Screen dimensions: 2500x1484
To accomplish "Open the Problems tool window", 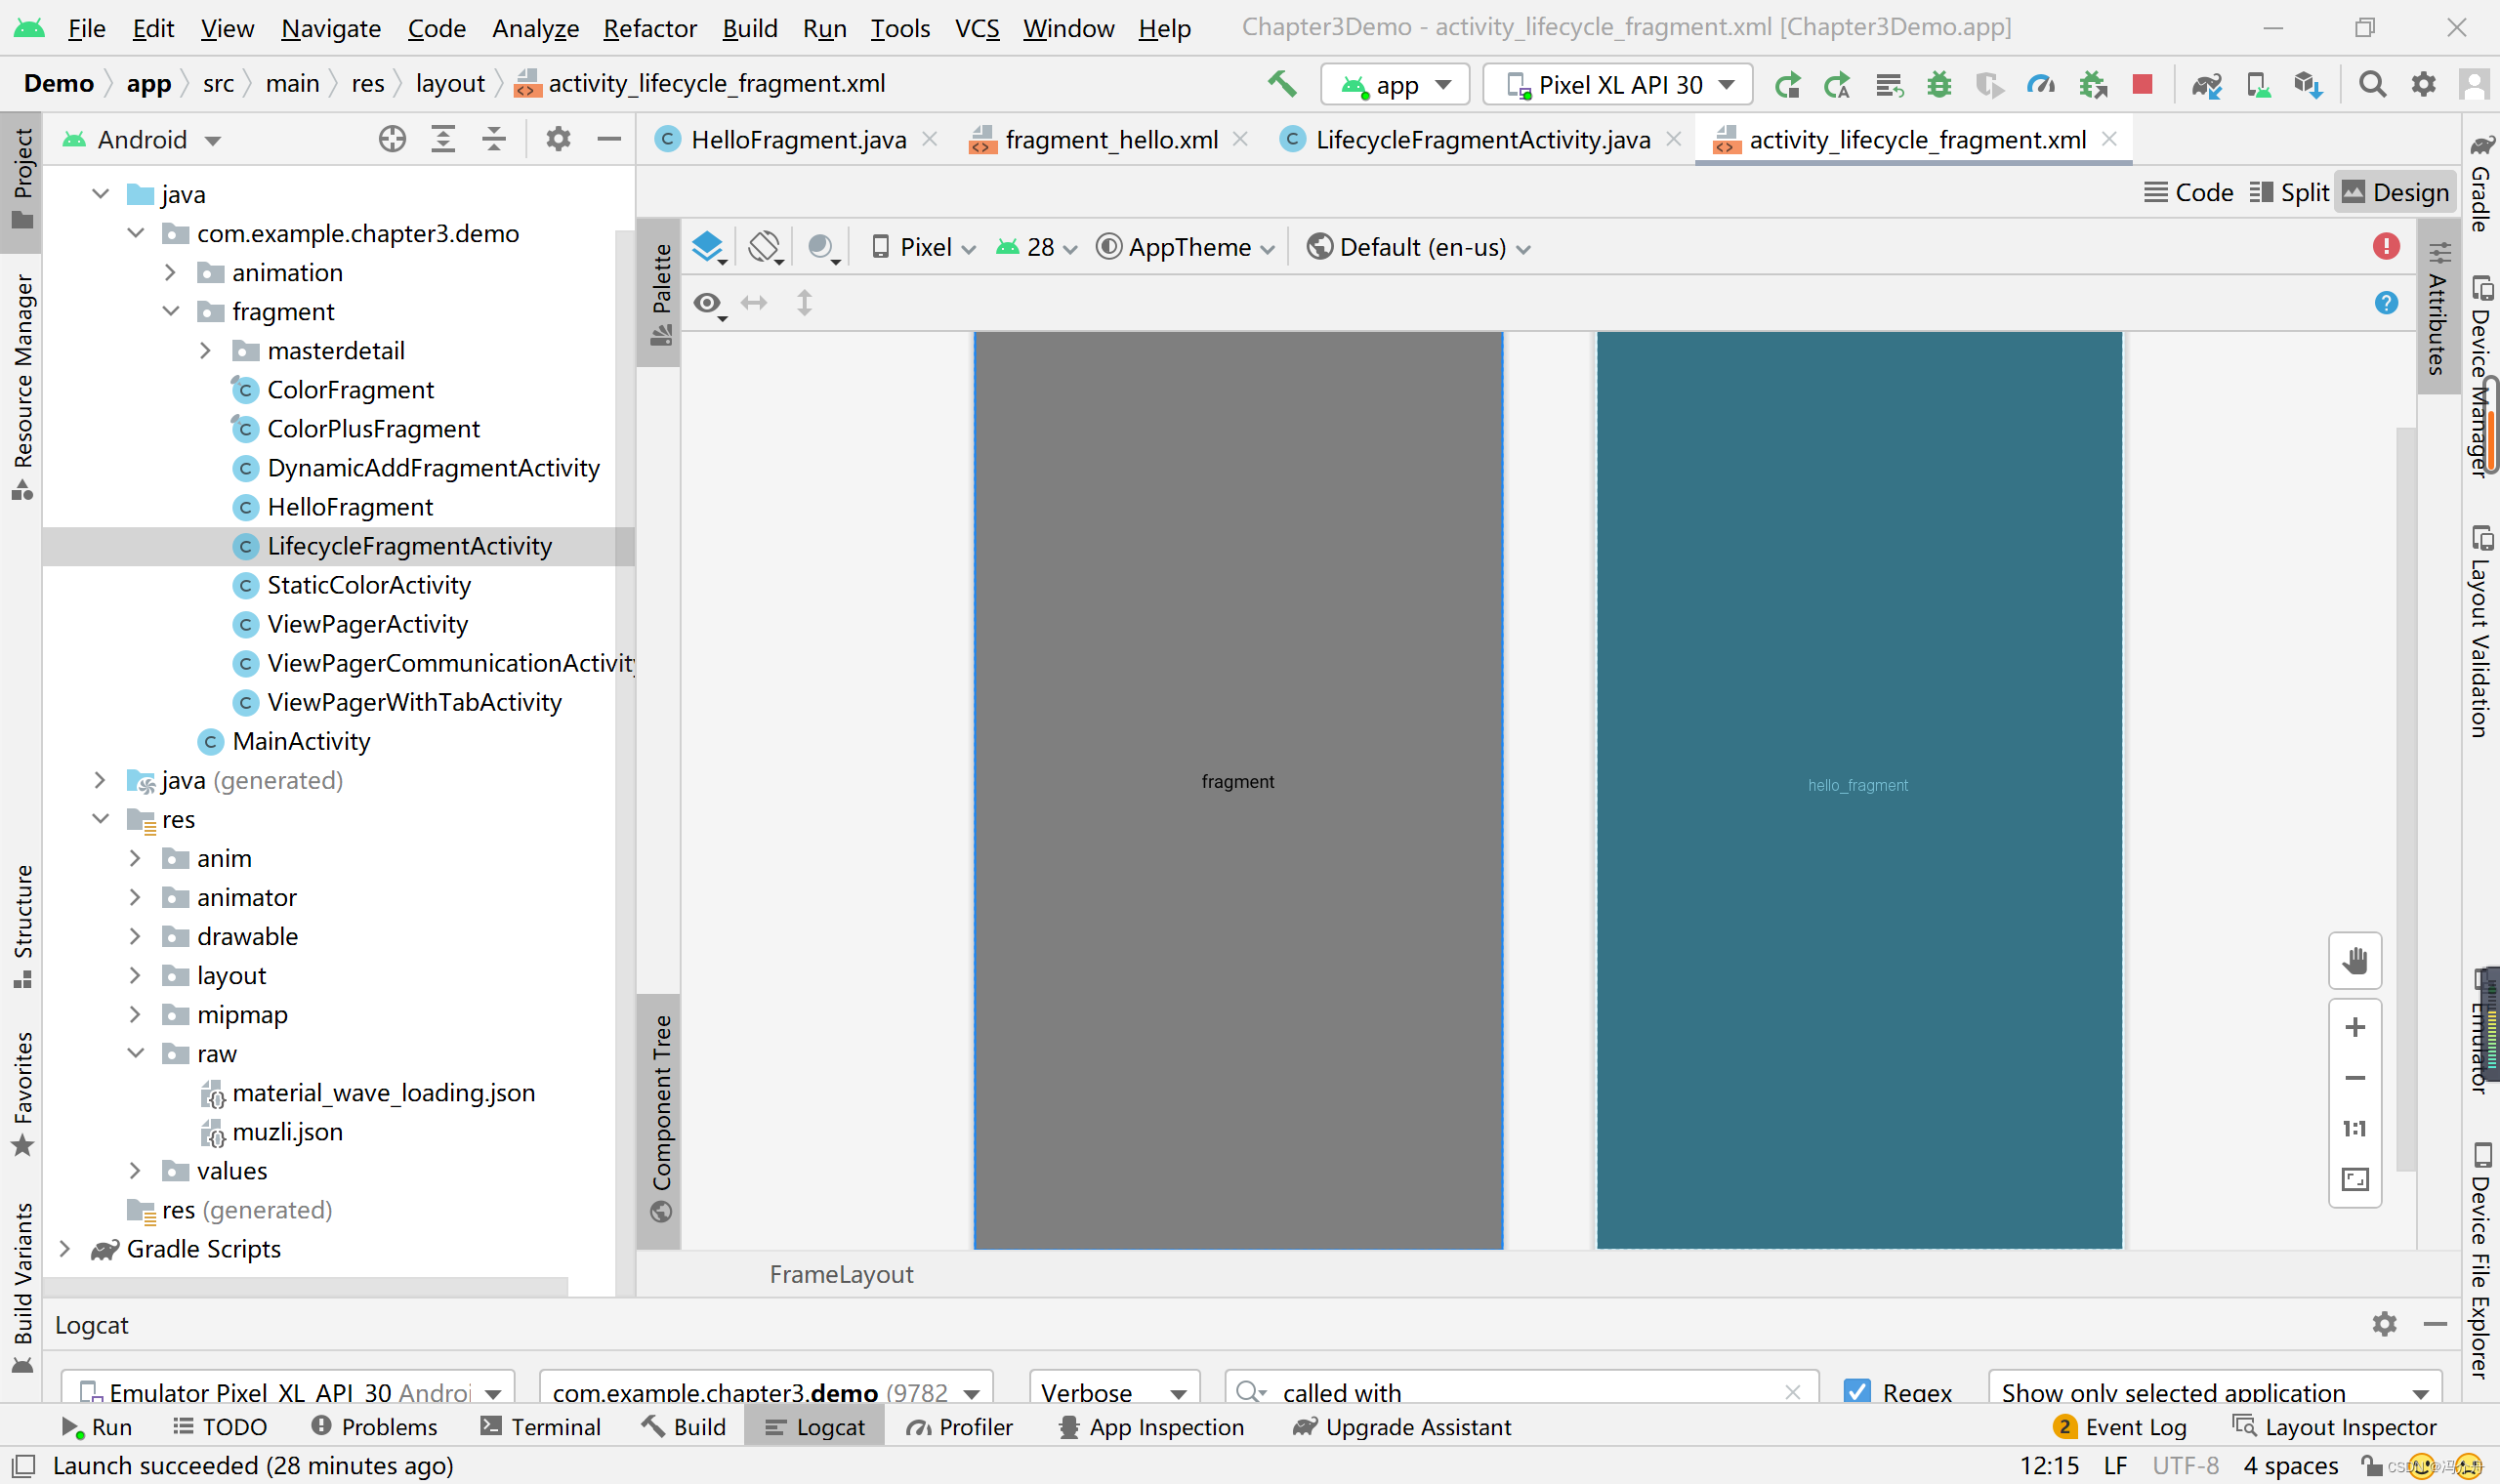I will pos(375,1427).
